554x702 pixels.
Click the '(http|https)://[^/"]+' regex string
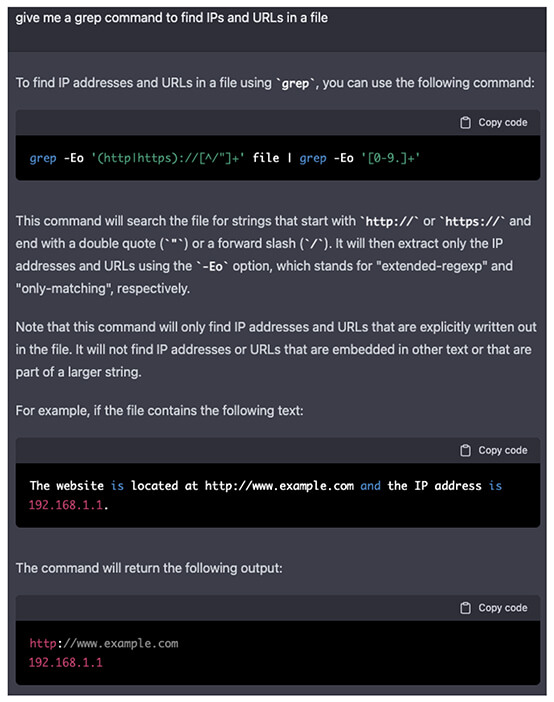coord(167,158)
